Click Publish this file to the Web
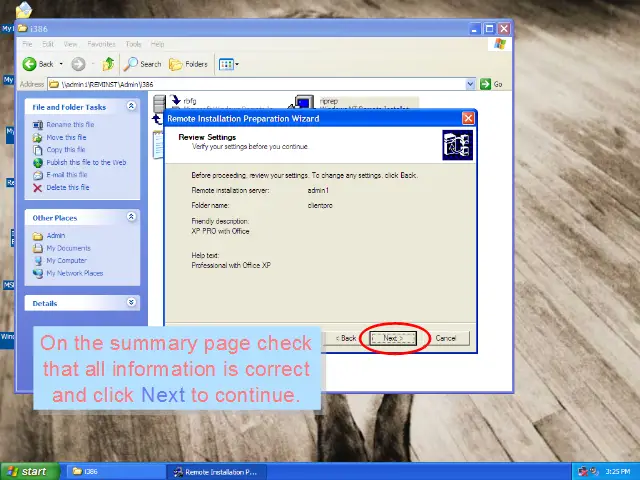Screen dimensions: 640x480 [x=86, y=162]
